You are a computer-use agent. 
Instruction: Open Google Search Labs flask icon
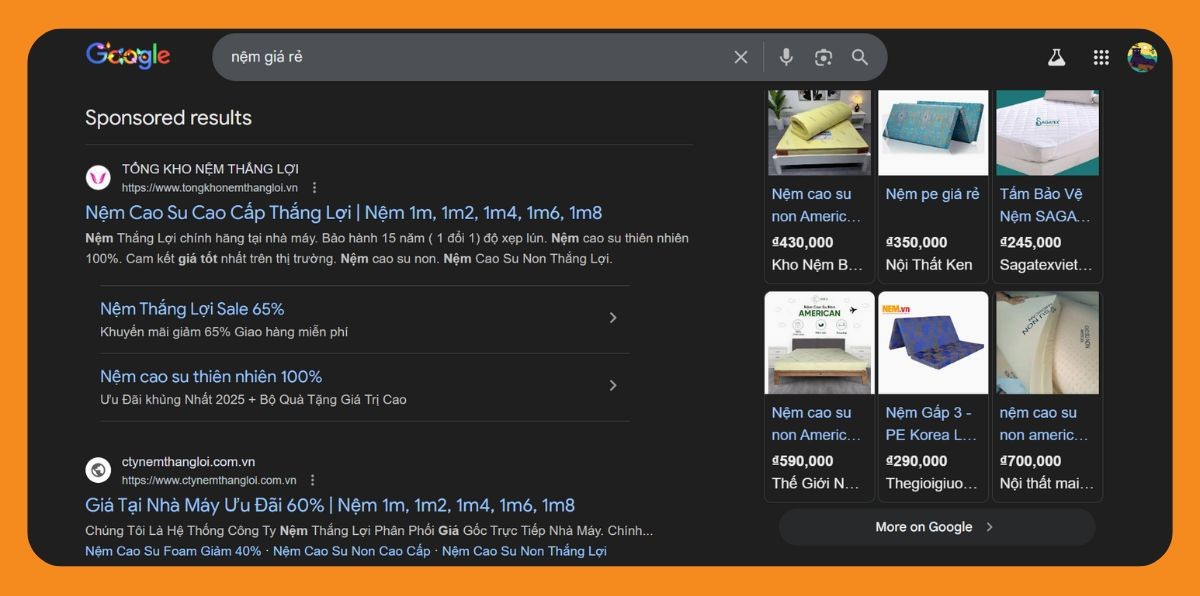coord(1057,57)
